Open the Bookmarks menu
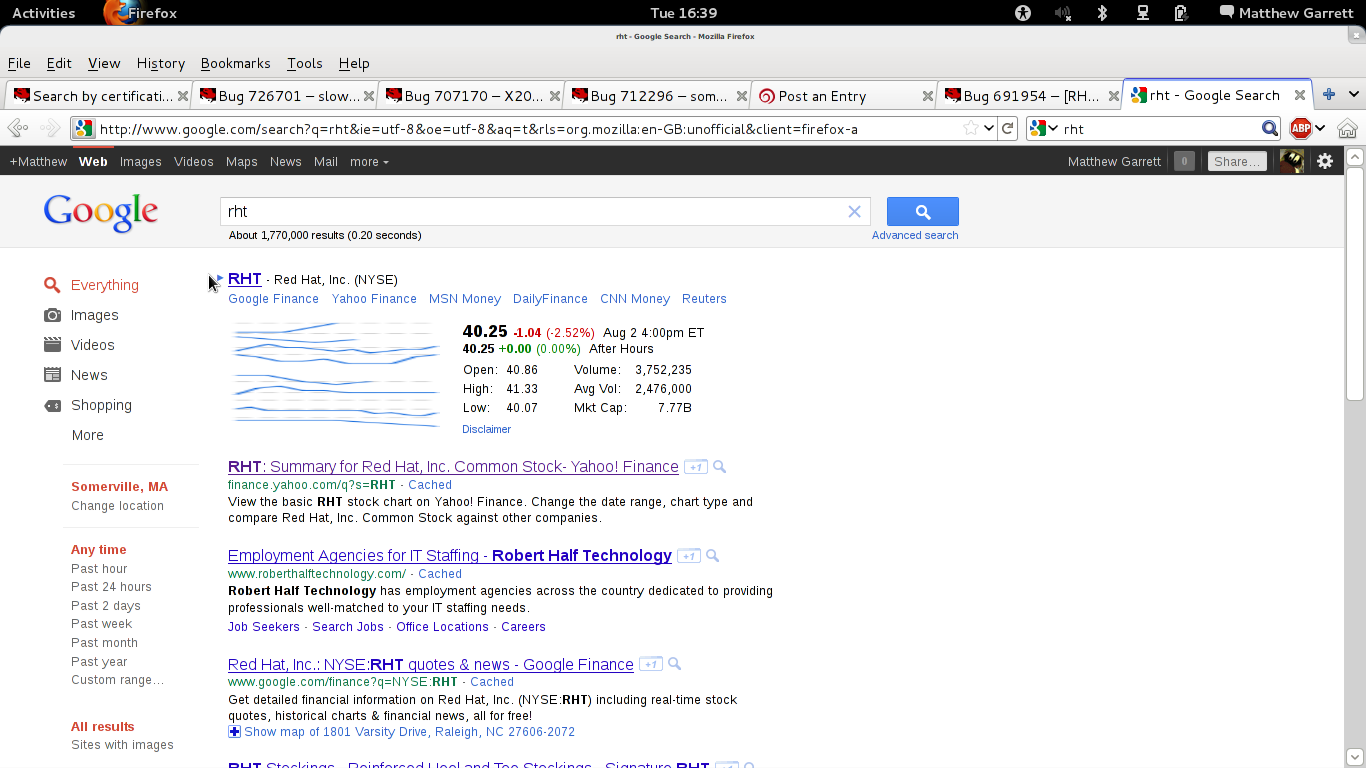1366x768 pixels. [x=235, y=63]
